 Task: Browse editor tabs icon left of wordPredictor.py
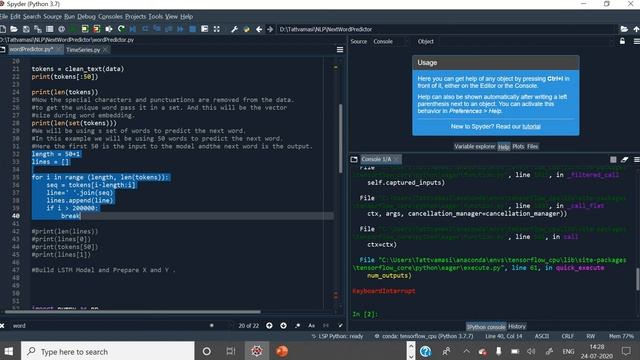click(x=2, y=49)
